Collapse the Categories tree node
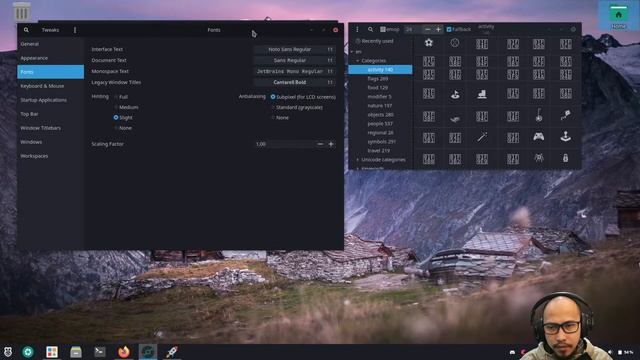640x360 pixels. pyautogui.click(x=358, y=61)
